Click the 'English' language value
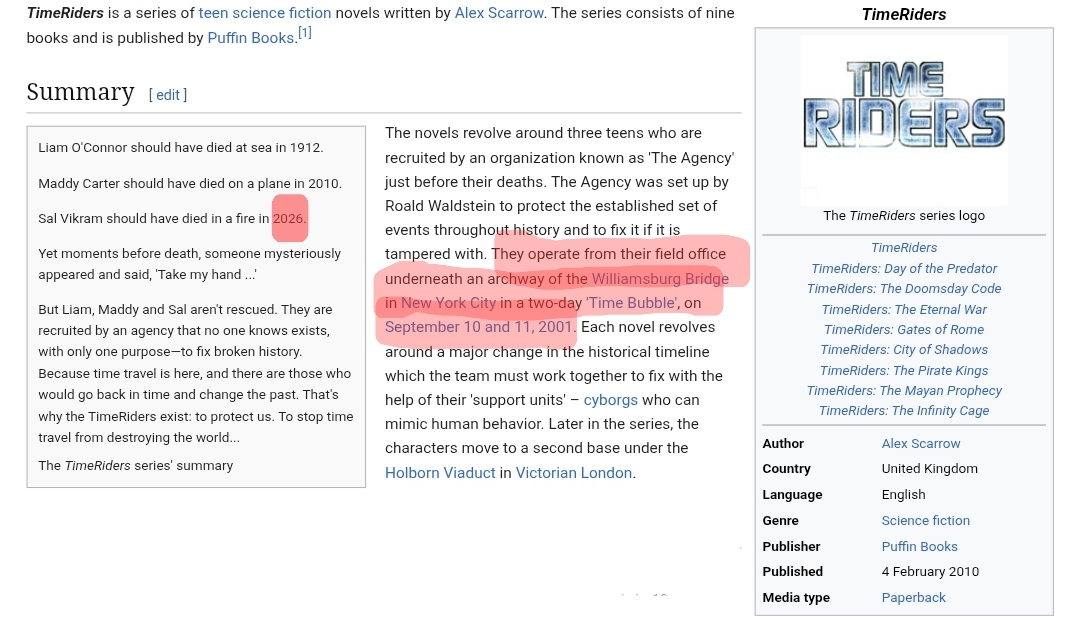This screenshot has width=1079, height=623. click(x=903, y=495)
